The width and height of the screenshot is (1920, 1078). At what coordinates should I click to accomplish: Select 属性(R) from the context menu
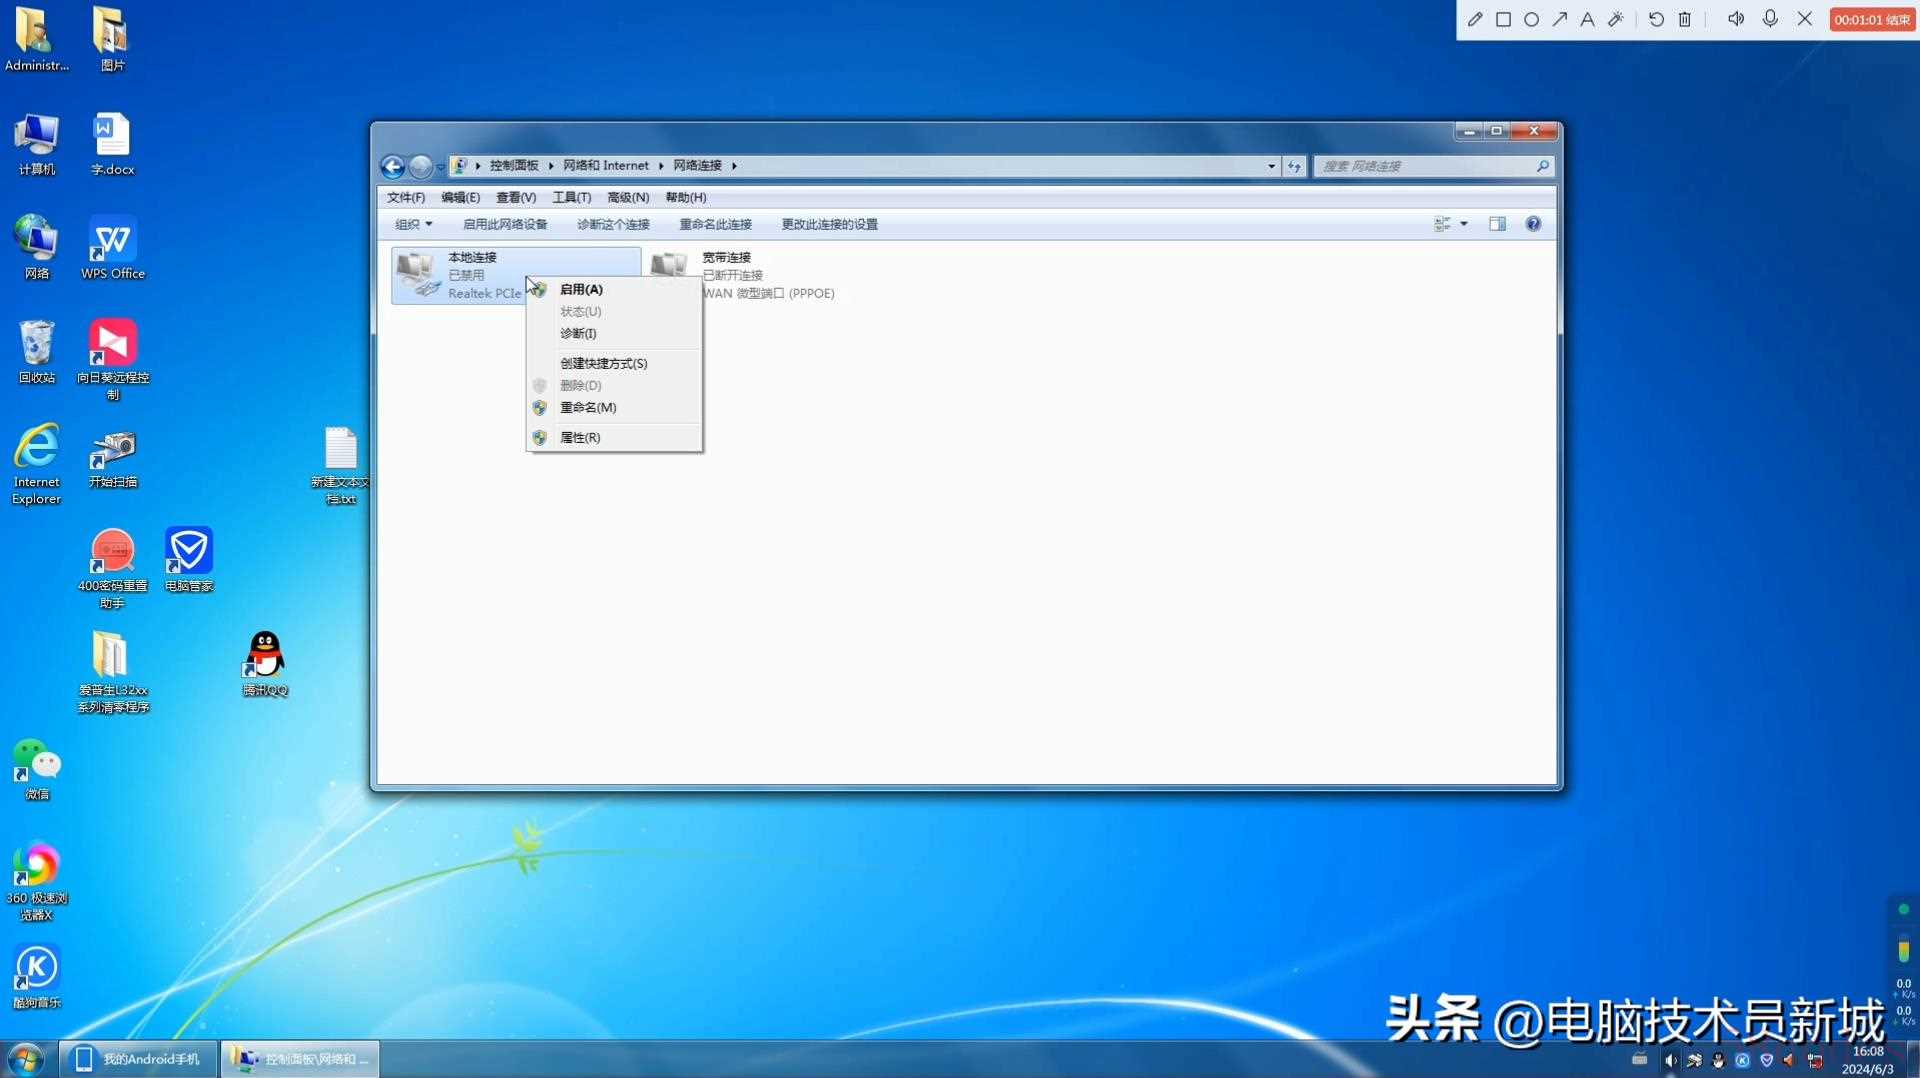(x=580, y=437)
